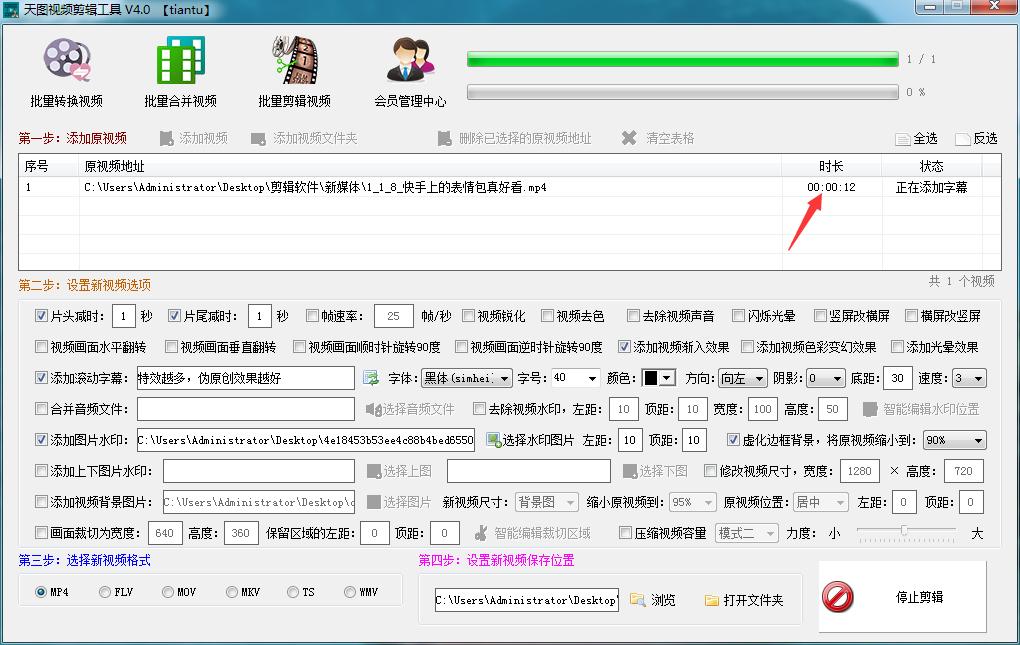This screenshot has width=1020, height=645.
Task: Click the 智能编辑裁切区域 icon
Action: pos(481,533)
